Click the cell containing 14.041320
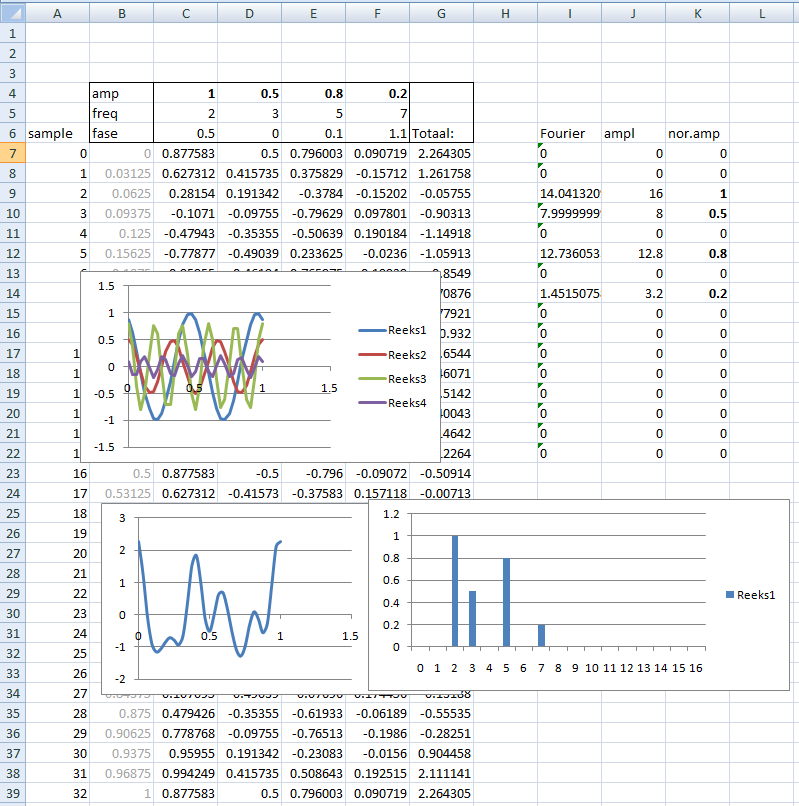Image resolution: width=799 pixels, height=806 pixels. (569, 193)
